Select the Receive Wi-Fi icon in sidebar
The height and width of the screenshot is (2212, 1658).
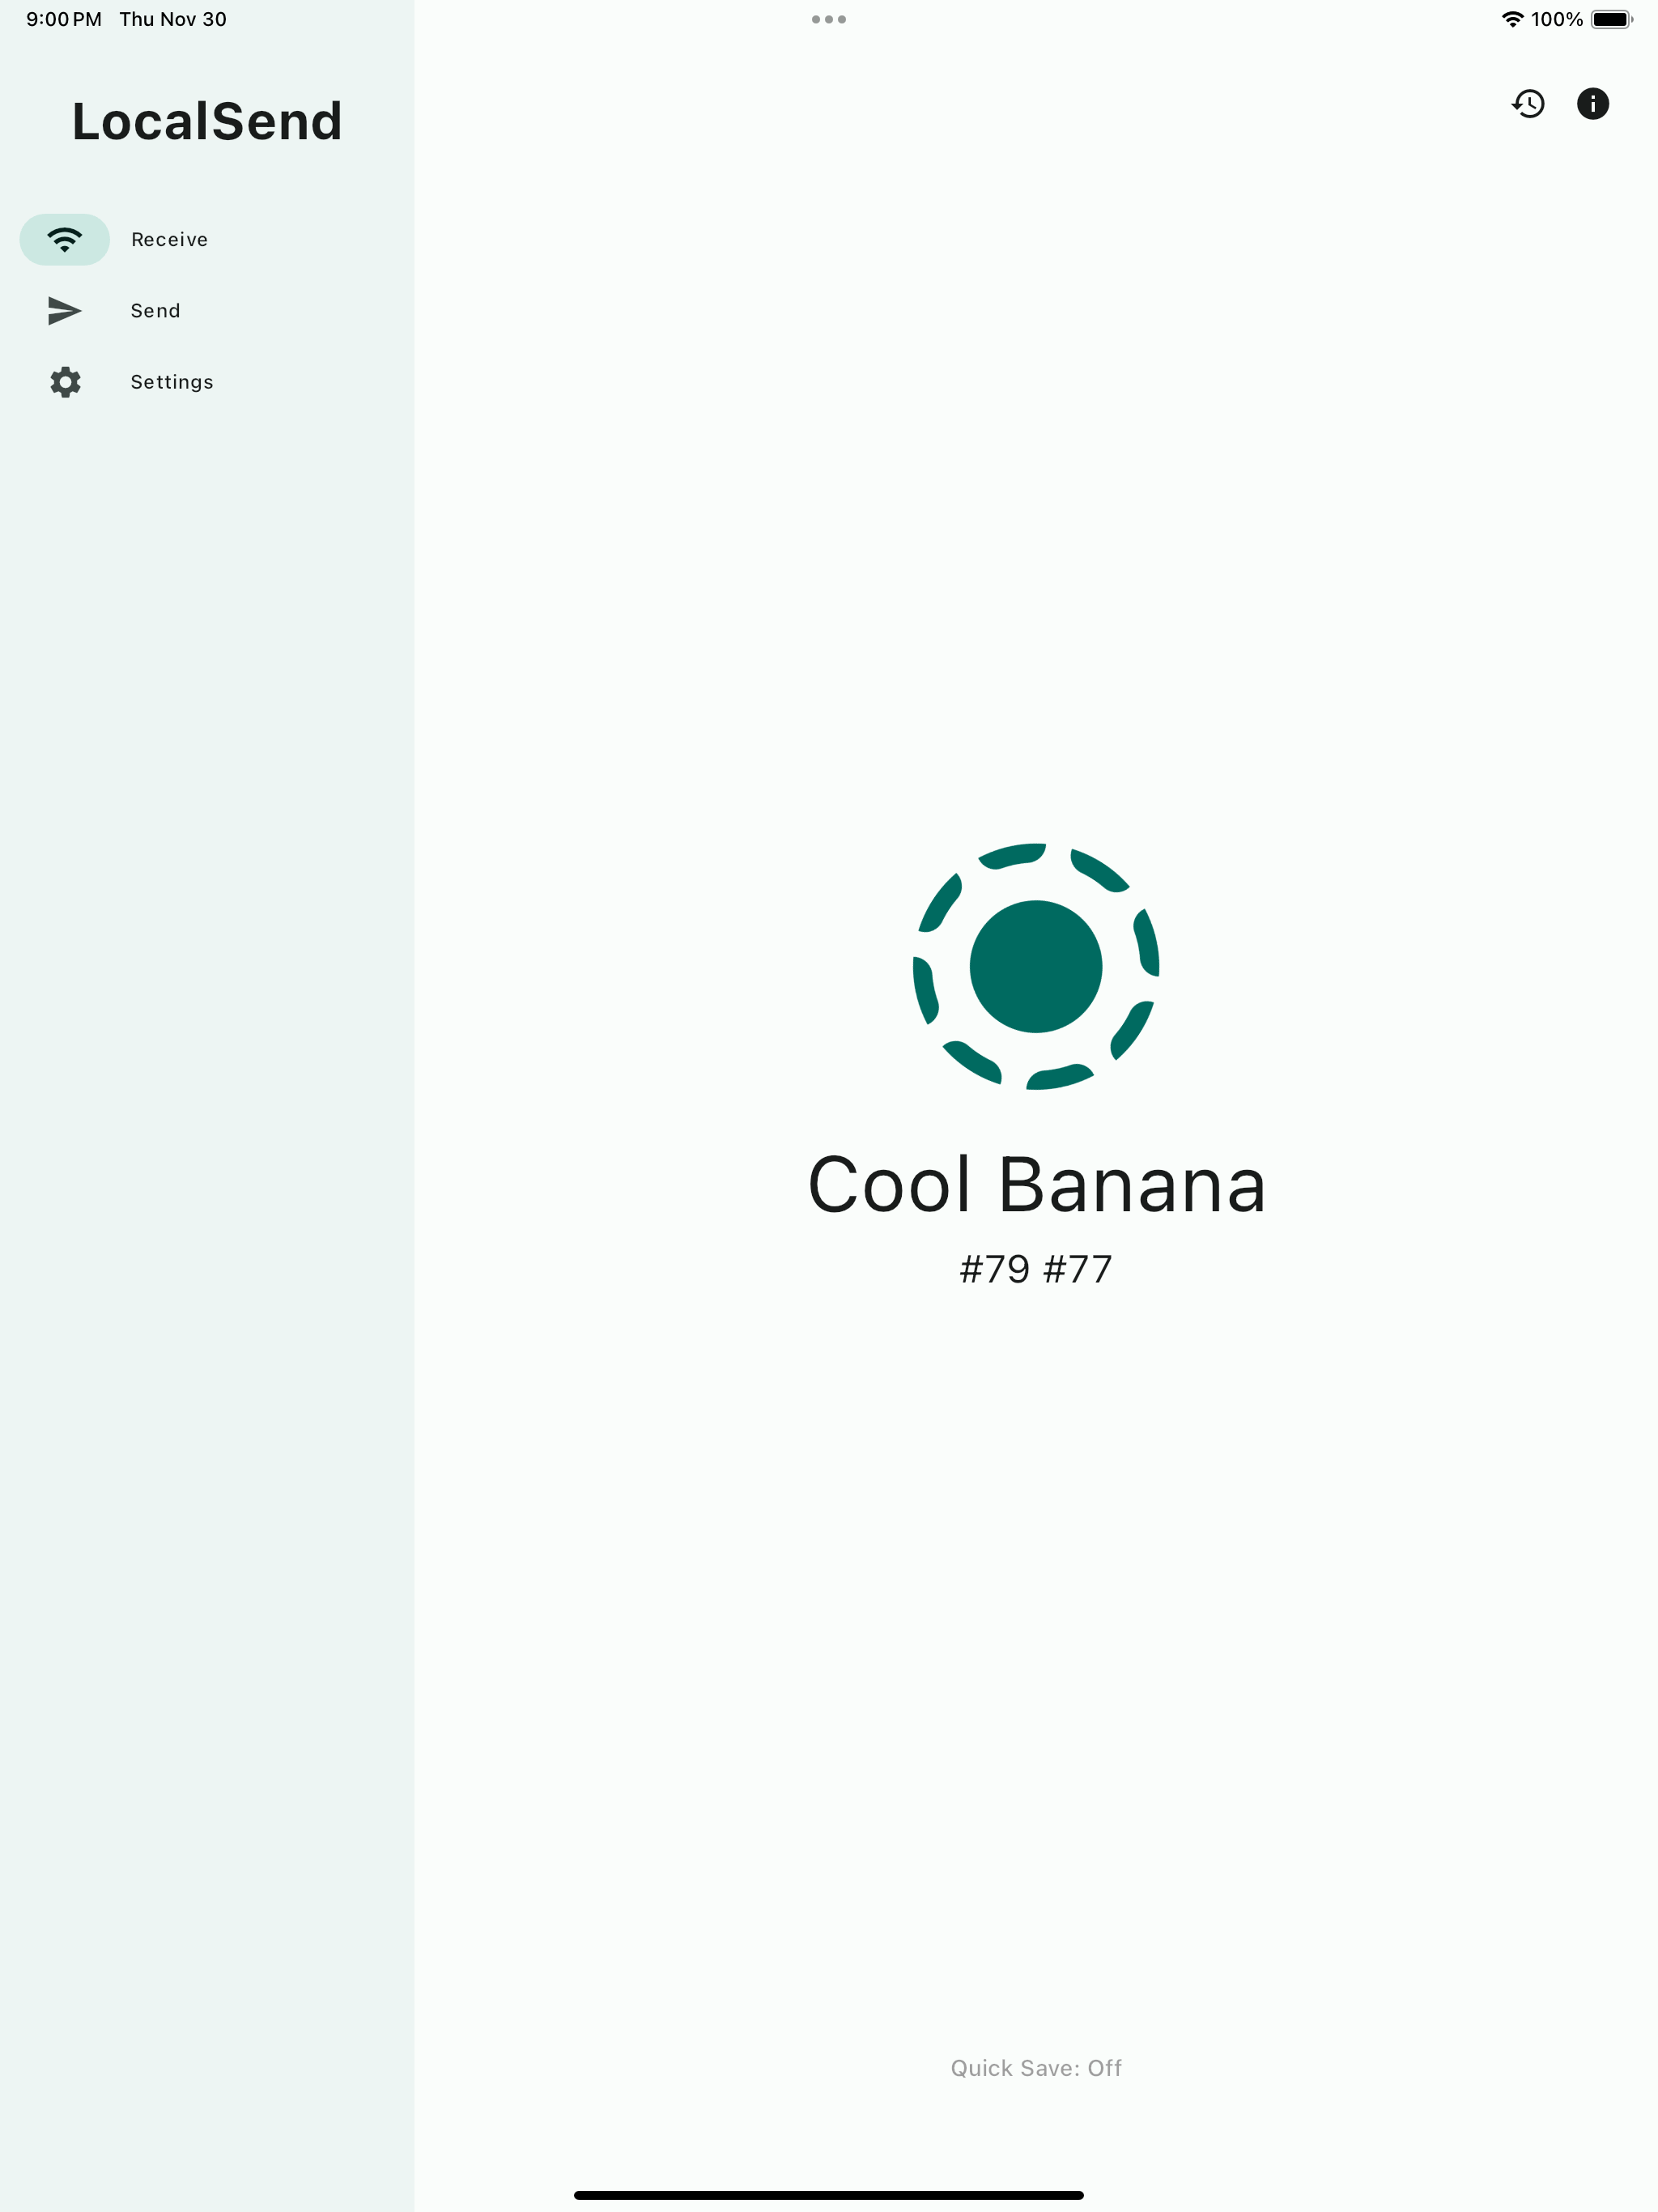click(65, 240)
